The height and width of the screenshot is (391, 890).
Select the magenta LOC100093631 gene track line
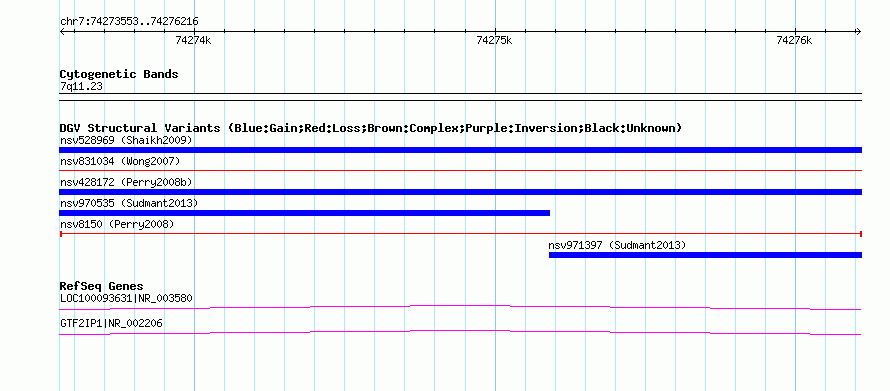point(460,308)
